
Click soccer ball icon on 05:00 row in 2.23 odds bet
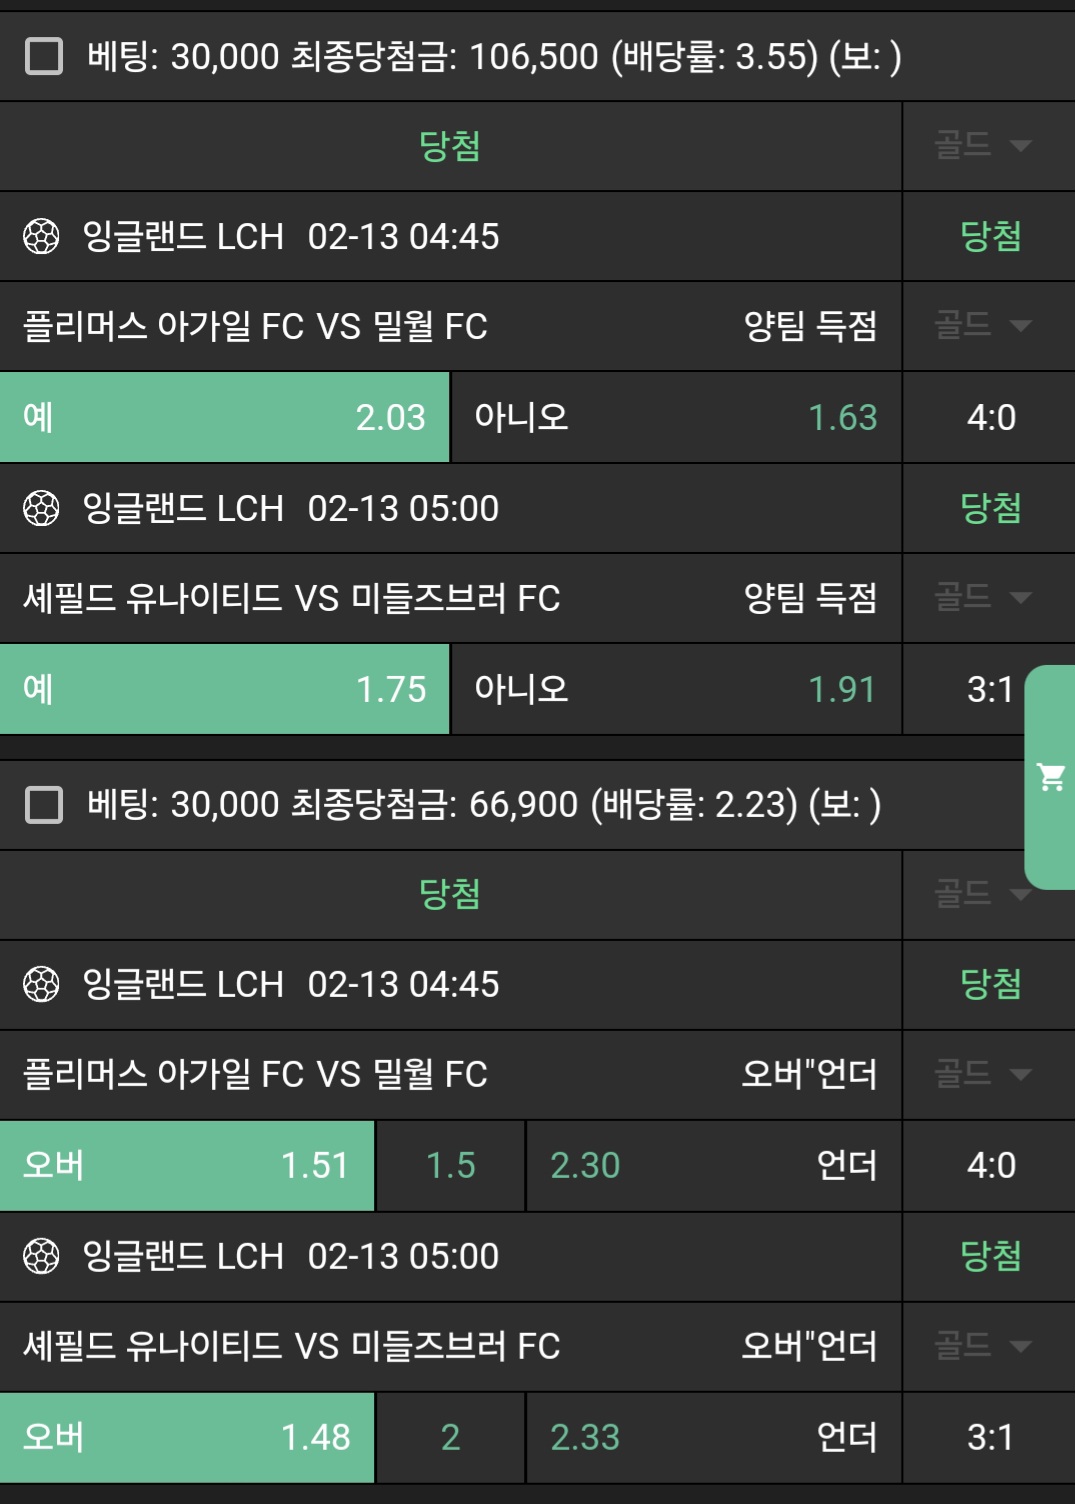tap(41, 1257)
